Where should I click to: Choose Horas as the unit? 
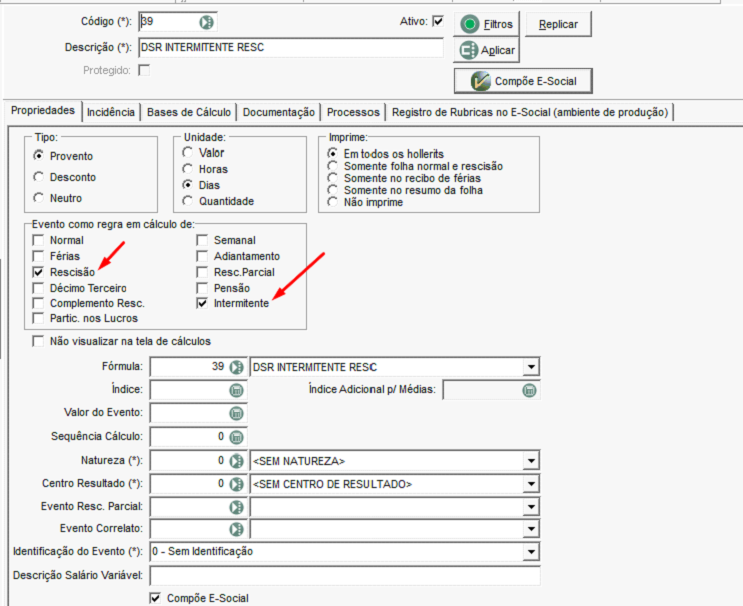[x=188, y=169]
